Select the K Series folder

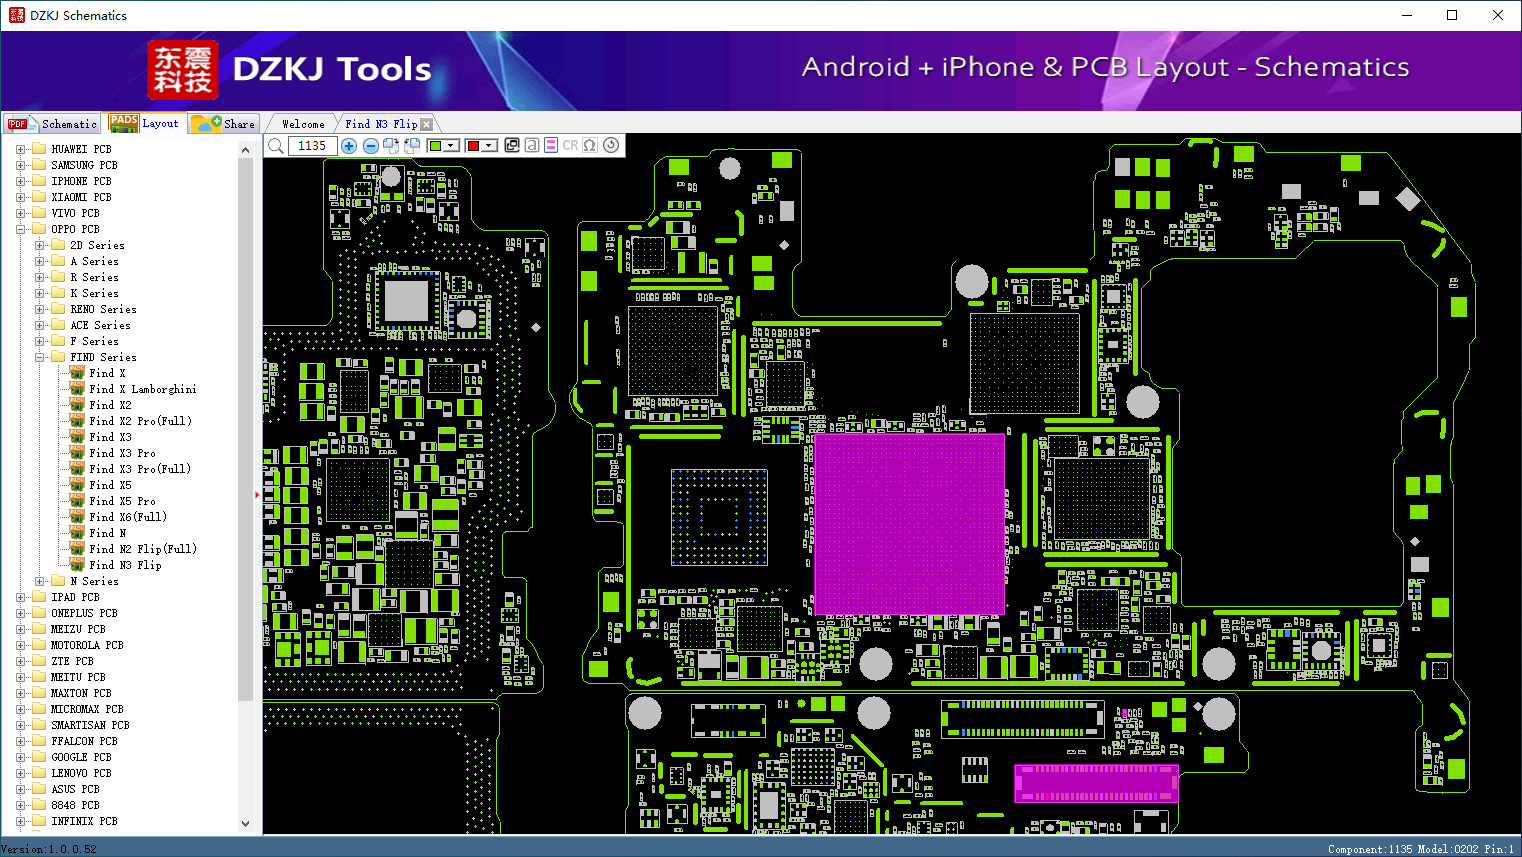pyautogui.click(x=94, y=293)
